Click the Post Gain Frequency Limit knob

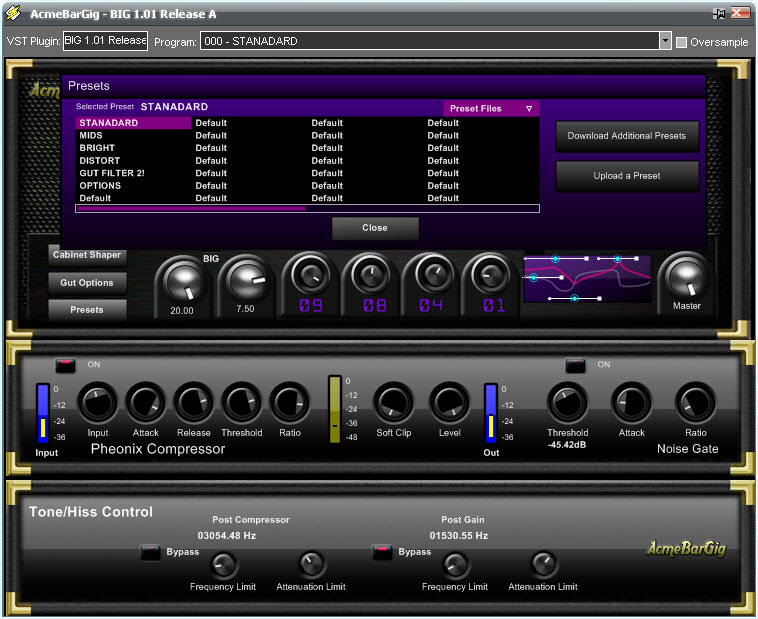pos(455,565)
